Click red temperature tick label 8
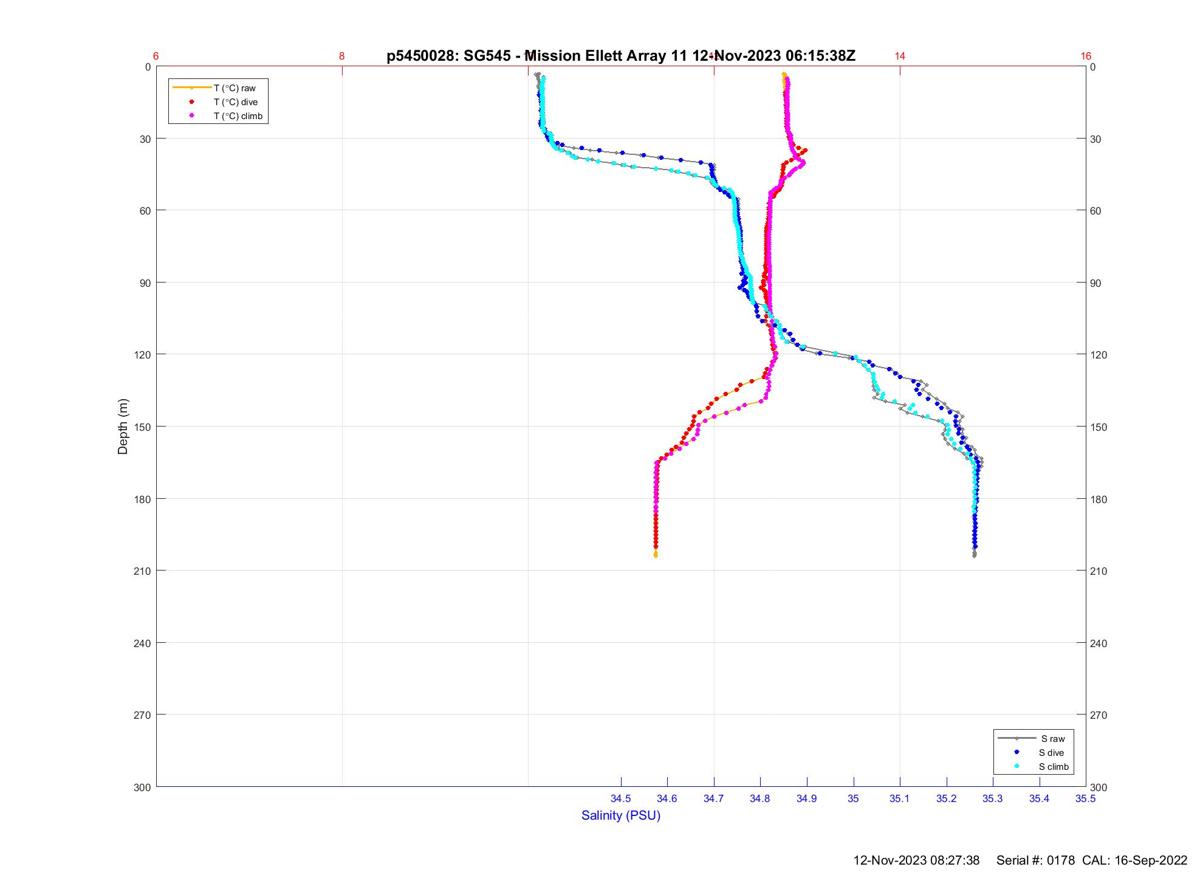Screen dimensions: 1200x885 point(342,56)
